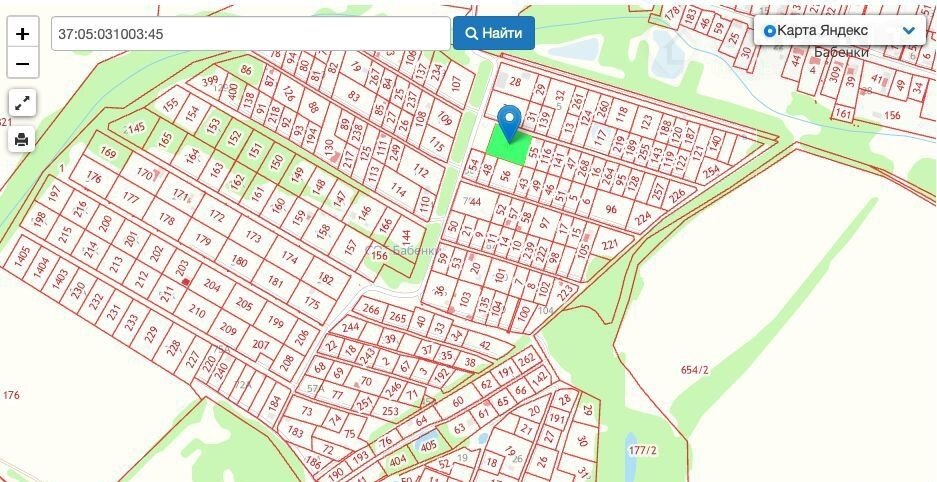Click the magnifier icon in Найти button
937x482 pixels.
pos(471,33)
